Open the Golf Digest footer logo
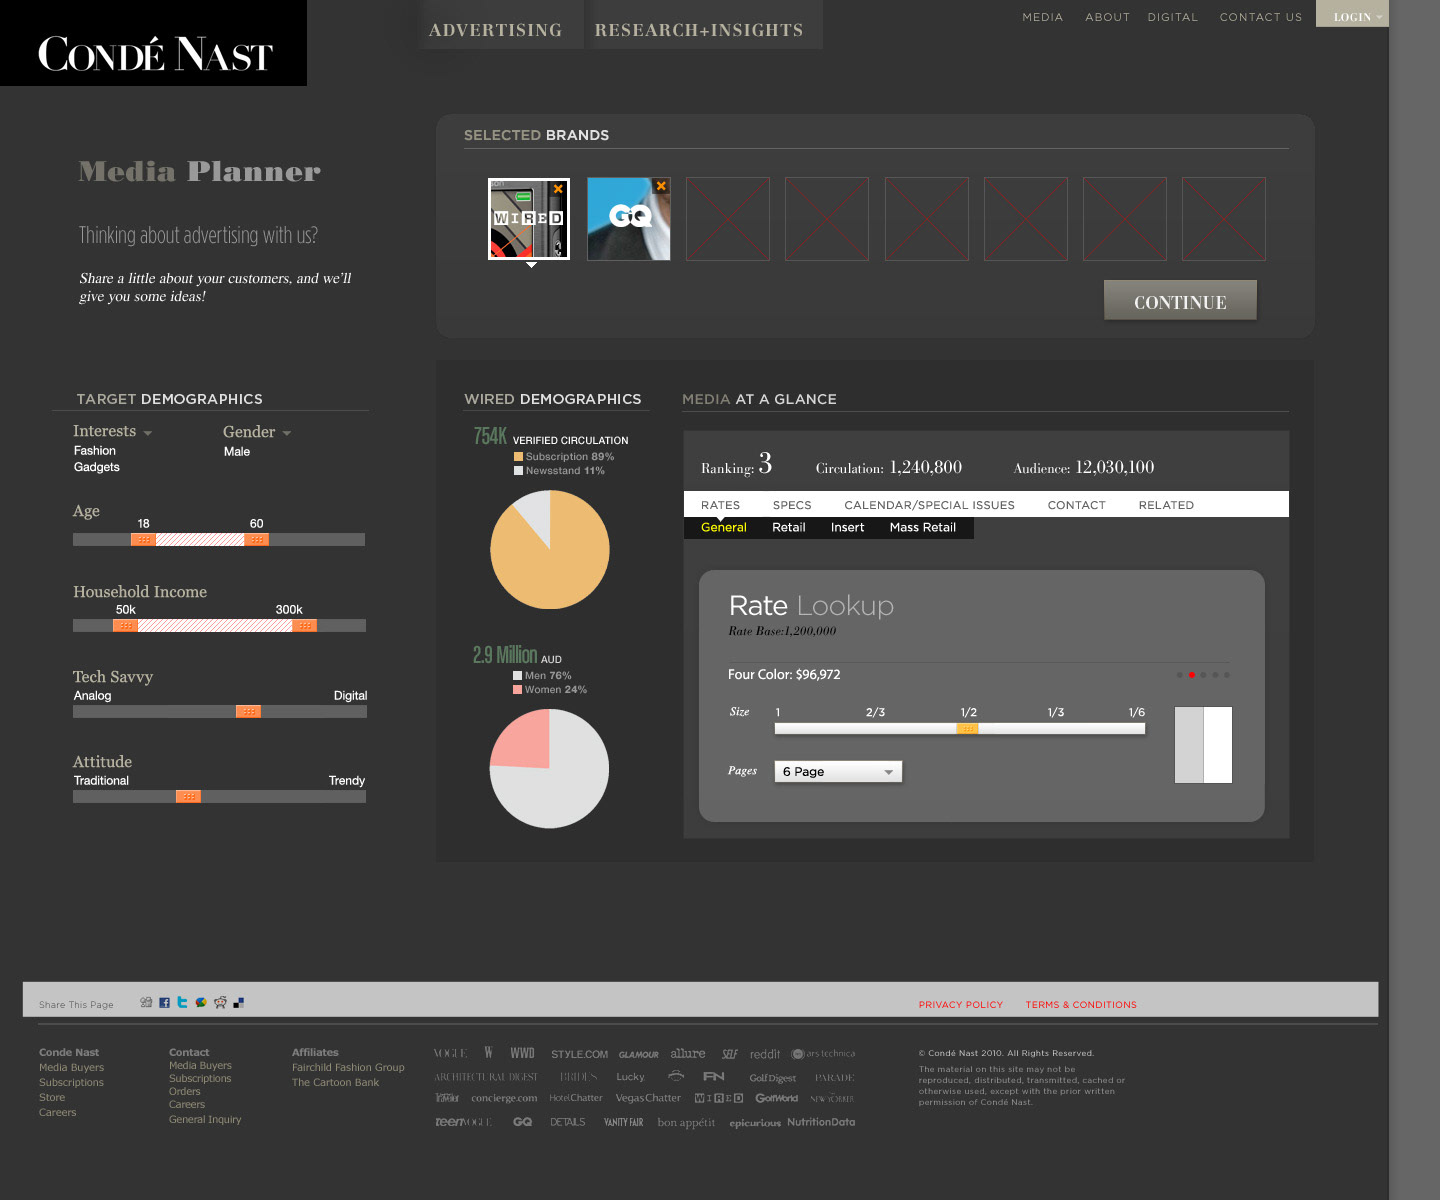1440x1200 pixels. tap(773, 1078)
